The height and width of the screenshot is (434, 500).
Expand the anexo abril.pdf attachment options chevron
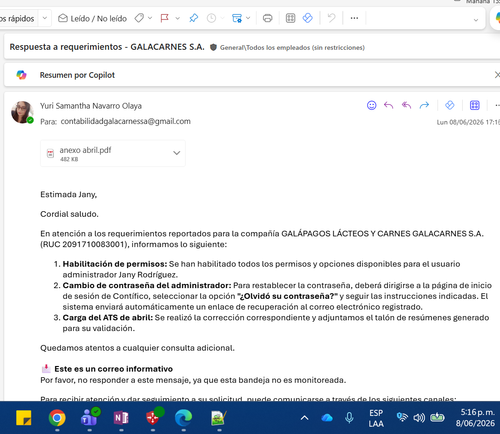177,153
